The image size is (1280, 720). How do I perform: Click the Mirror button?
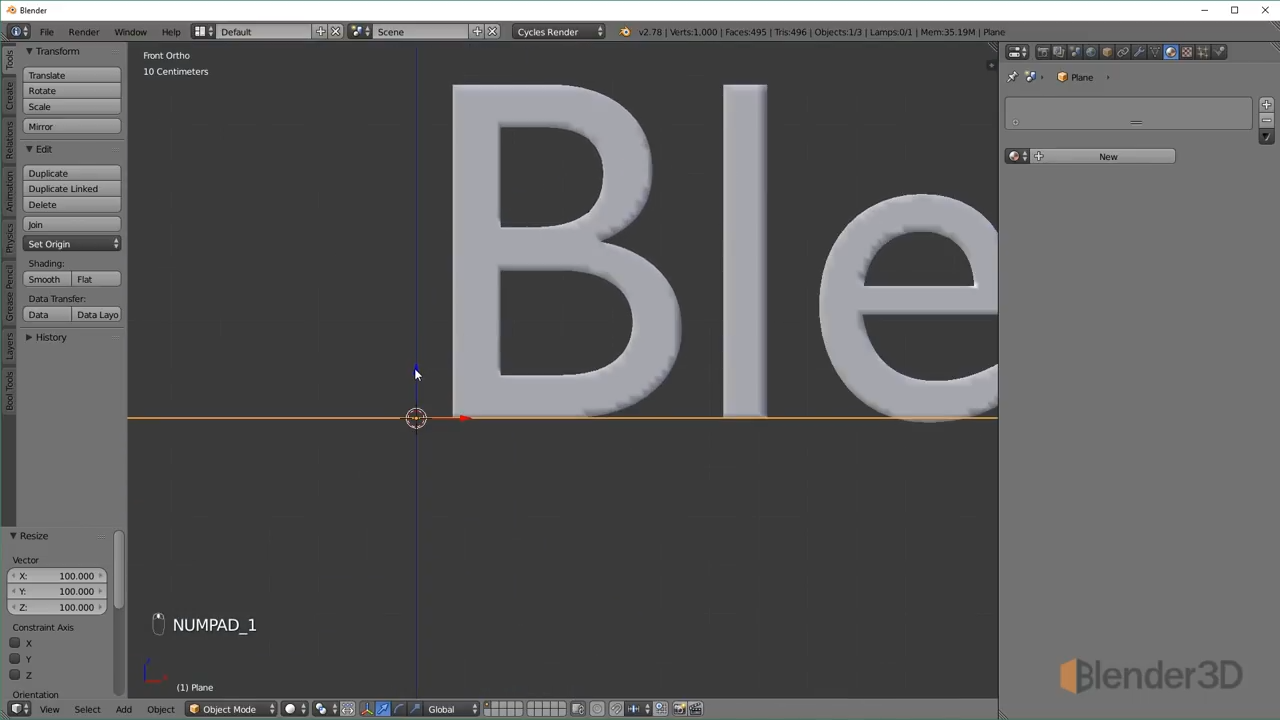pyautogui.click(x=72, y=127)
